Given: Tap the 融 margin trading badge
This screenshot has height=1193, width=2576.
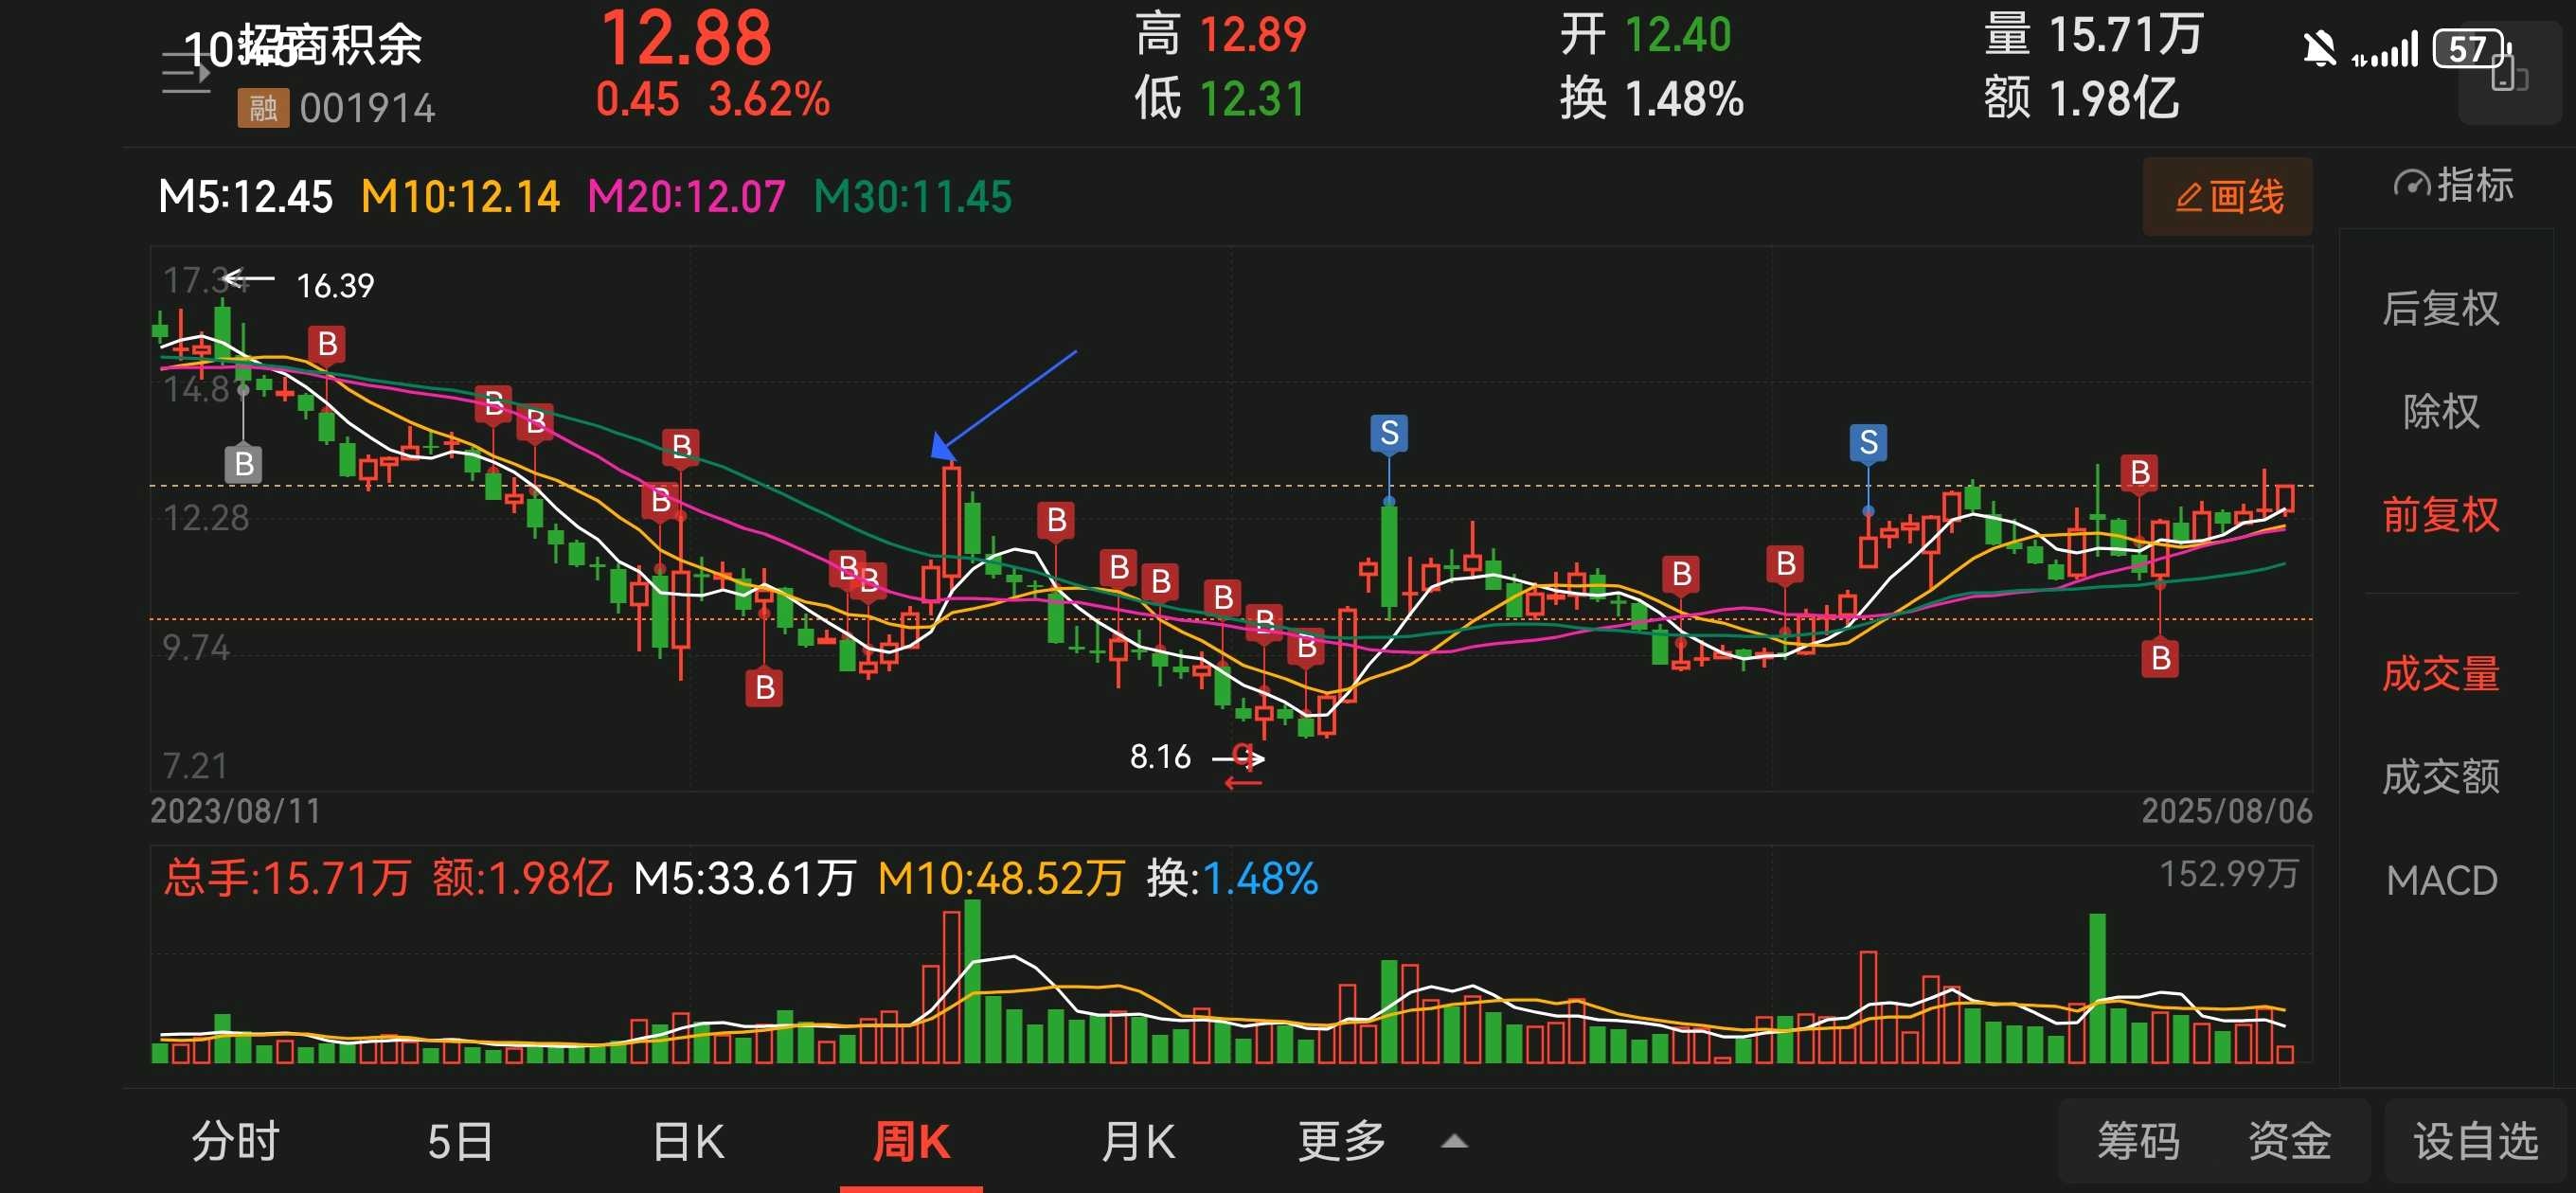Looking at the screenshot, I should [263, 108].
